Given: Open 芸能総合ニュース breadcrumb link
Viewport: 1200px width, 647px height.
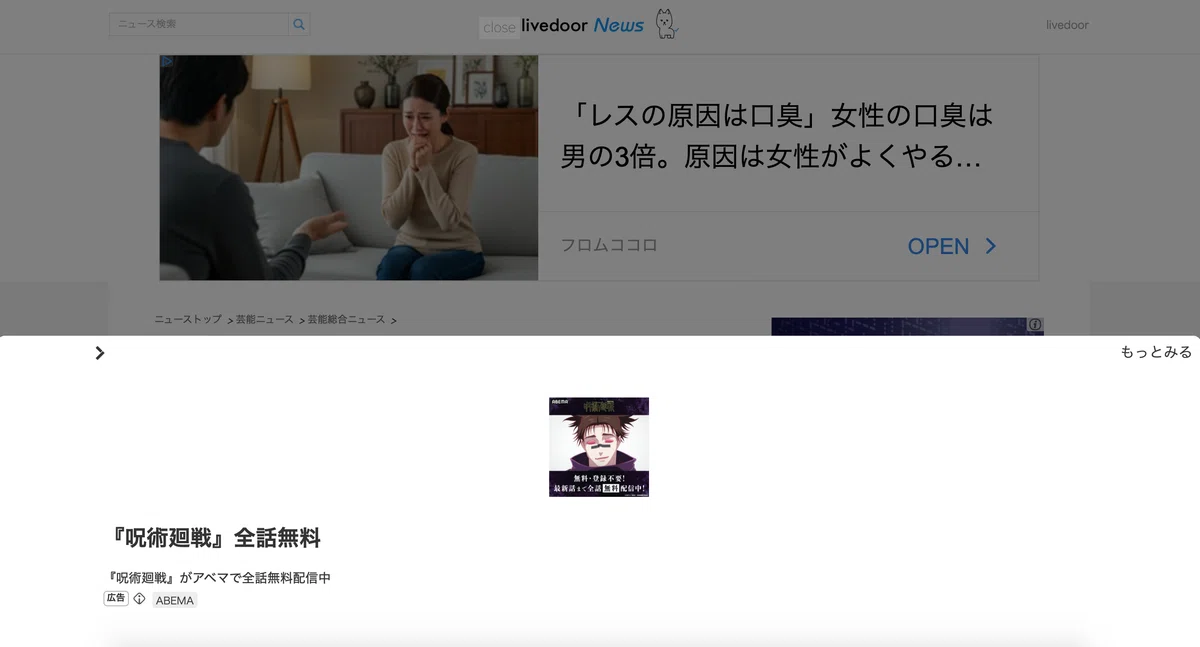Looking at the screenshot, I should [346, 319].
